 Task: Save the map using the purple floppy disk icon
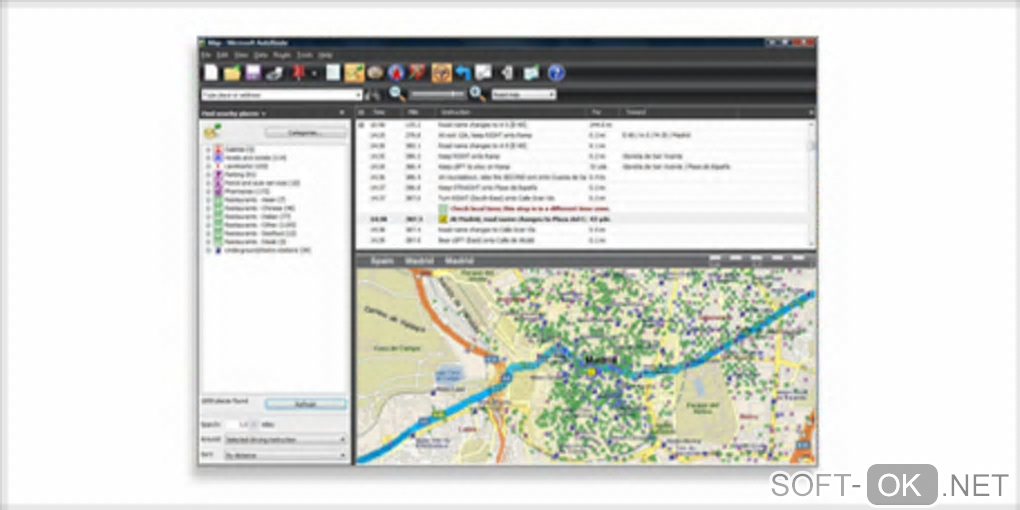[253, 73]
